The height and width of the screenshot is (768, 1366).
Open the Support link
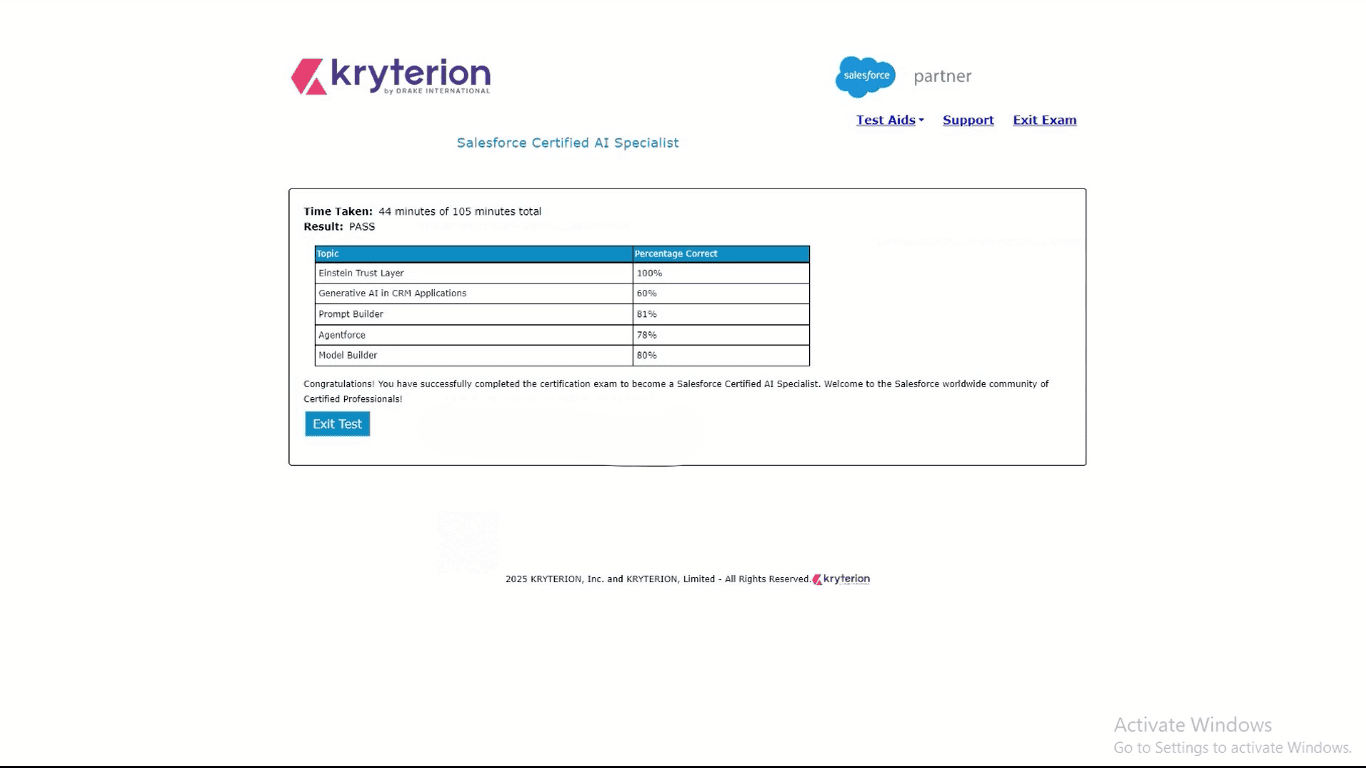tap(968, 120)
